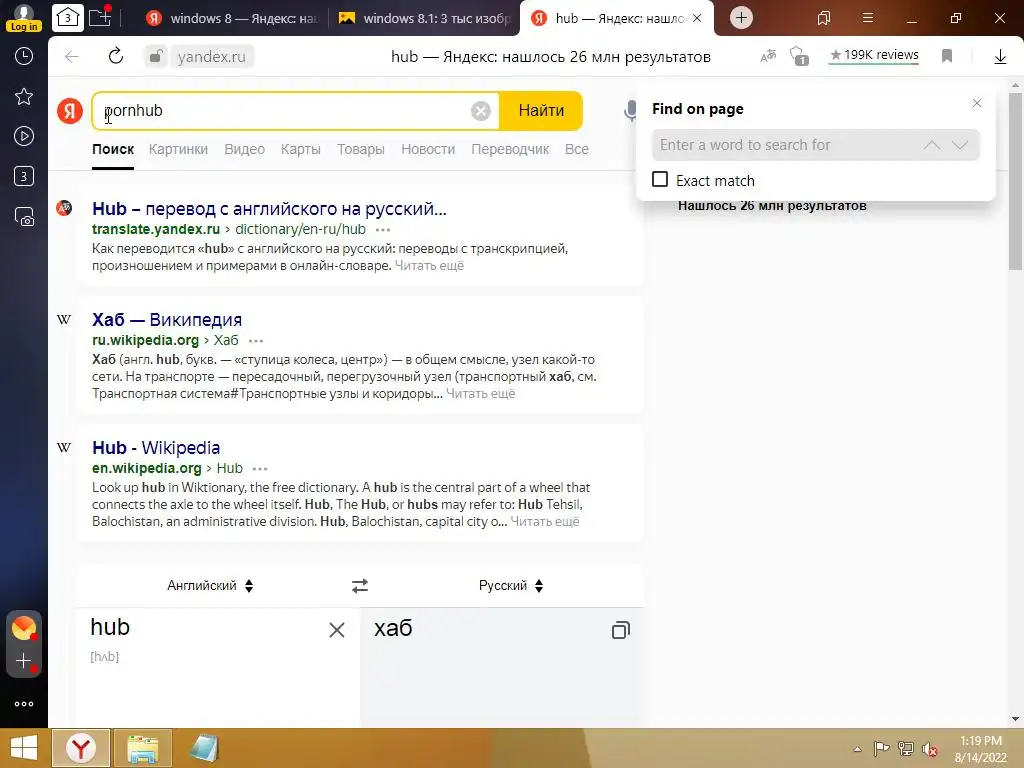
Task: Open a new tab with plus button
Action: 741,18
